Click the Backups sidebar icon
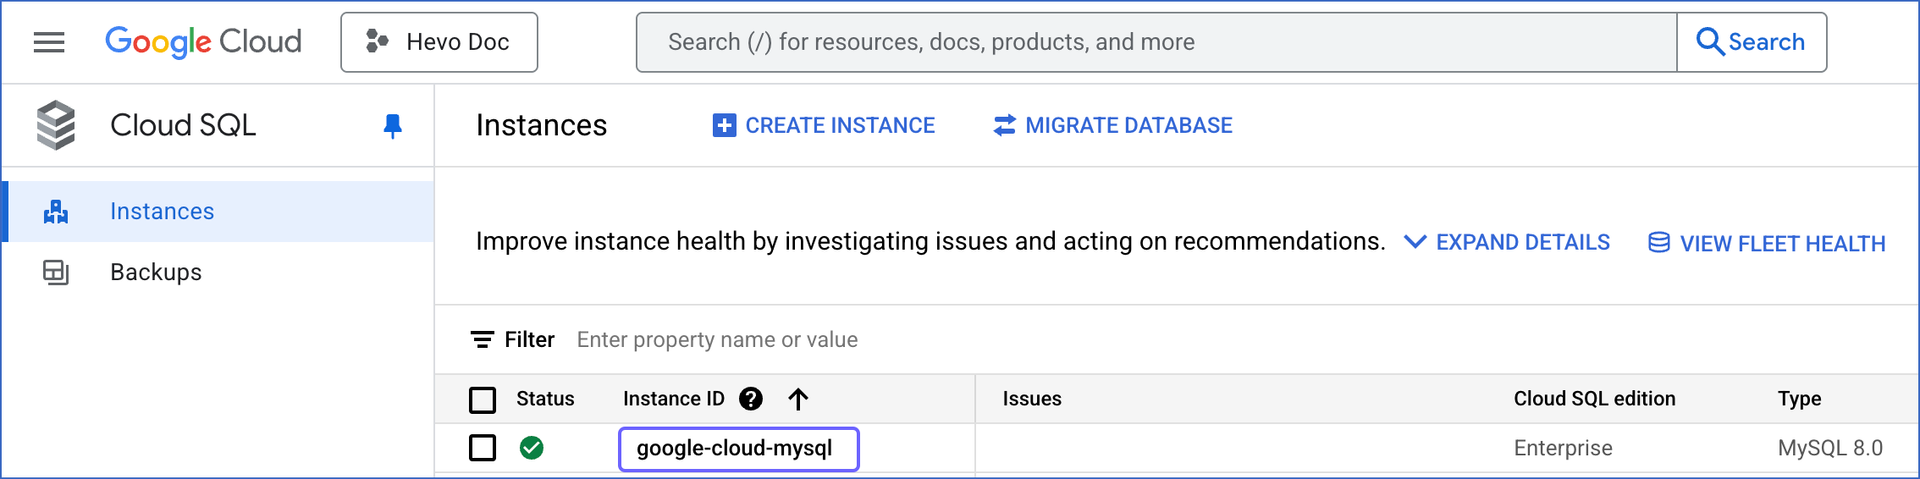The width and height of the screenshot is (1920, 479). (x=56, y=272)
